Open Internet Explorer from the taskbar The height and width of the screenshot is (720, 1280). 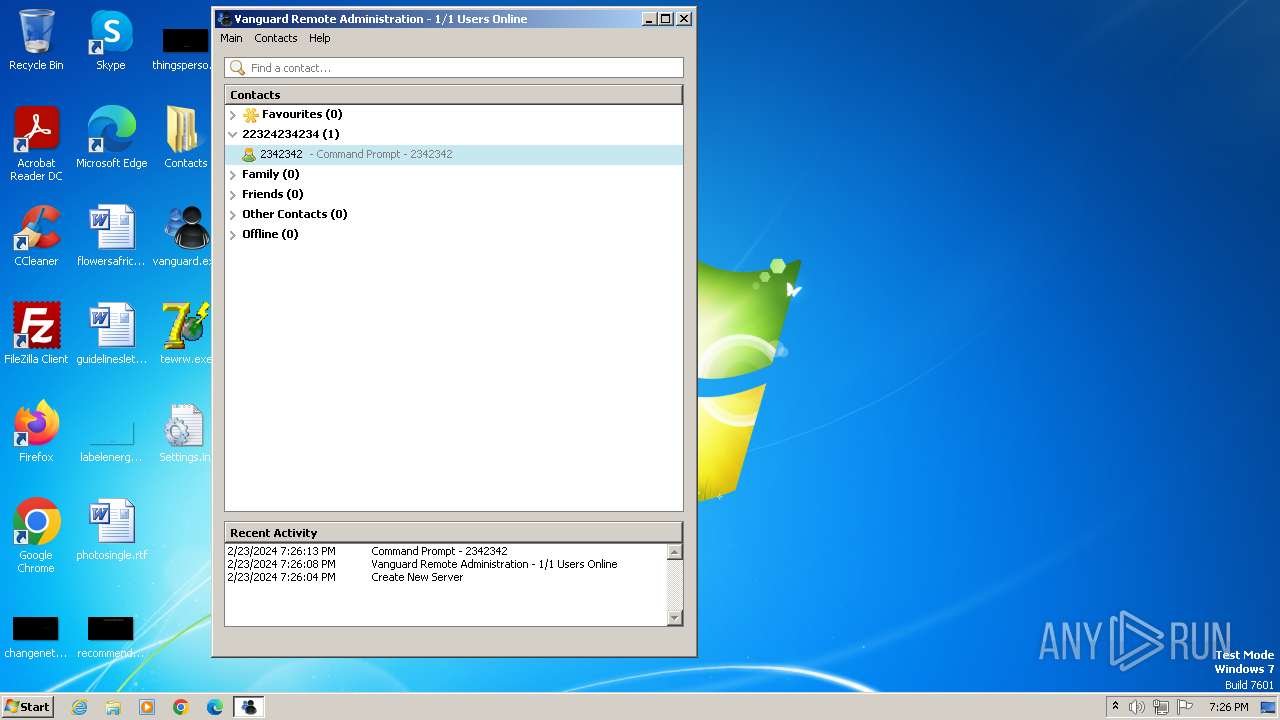coord(79,707)
